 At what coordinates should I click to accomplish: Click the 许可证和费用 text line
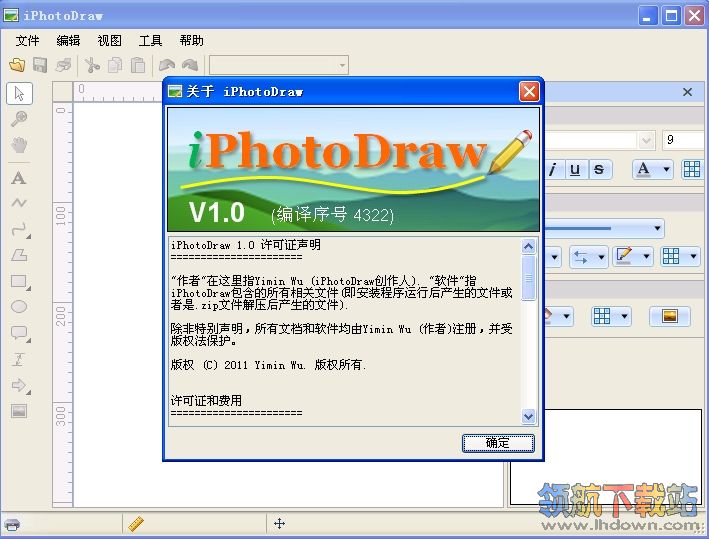206,401
